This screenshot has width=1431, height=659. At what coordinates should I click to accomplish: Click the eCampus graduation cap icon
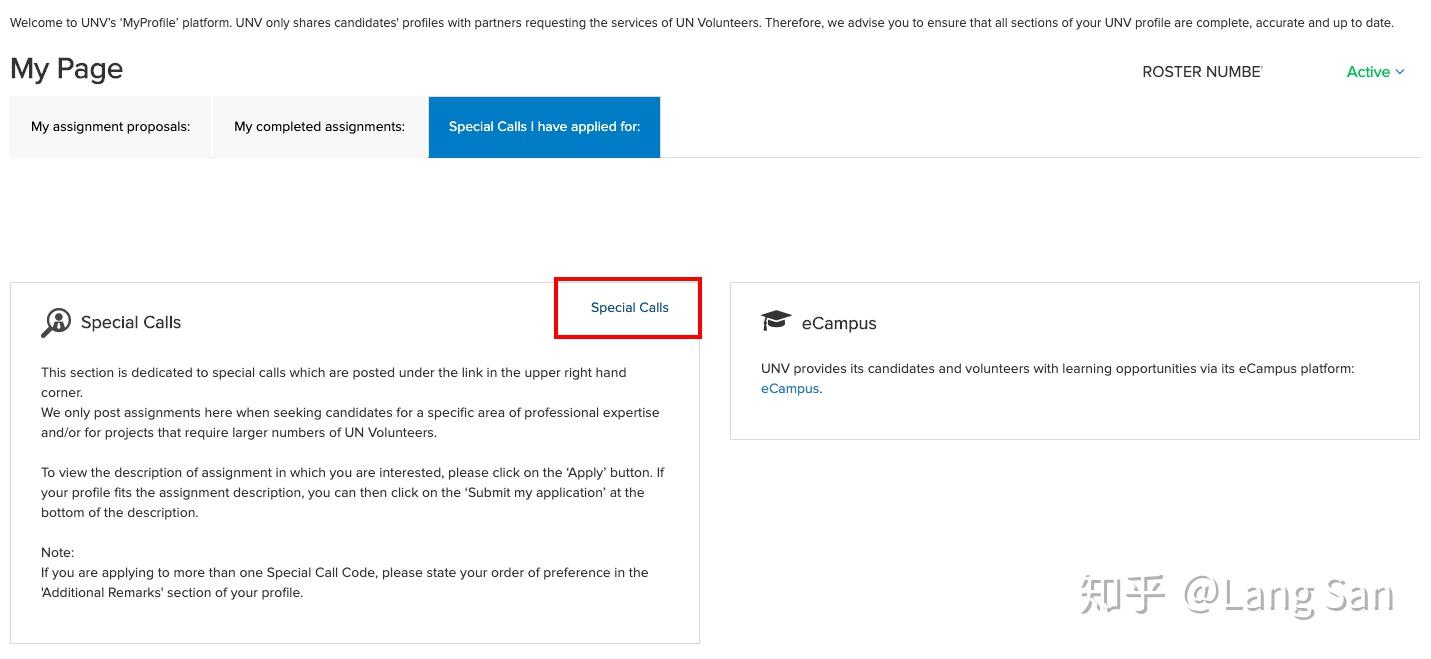coord(776,321)
